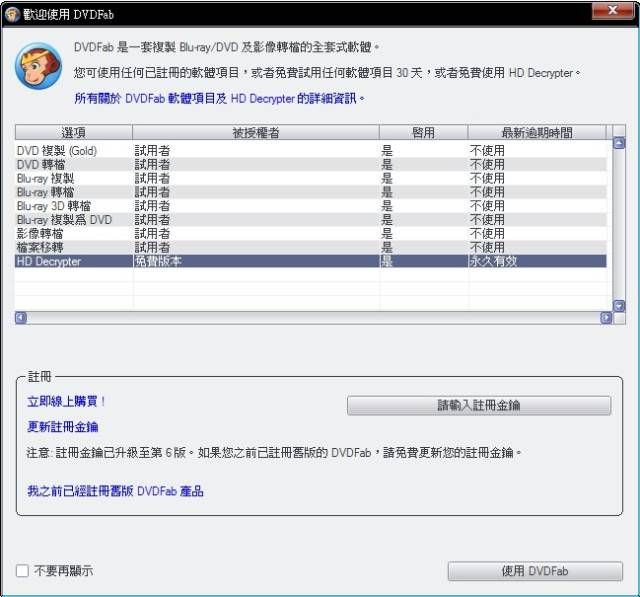
Task: Sort by the 選項 column header
Action: pyautogui.click(x=73, y=132)
